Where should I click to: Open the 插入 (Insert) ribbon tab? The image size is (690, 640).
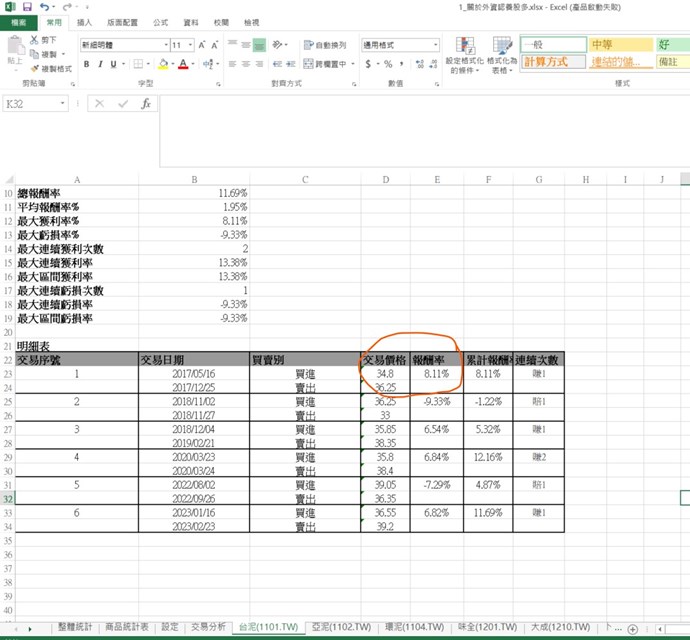click(x=85, y=21)
